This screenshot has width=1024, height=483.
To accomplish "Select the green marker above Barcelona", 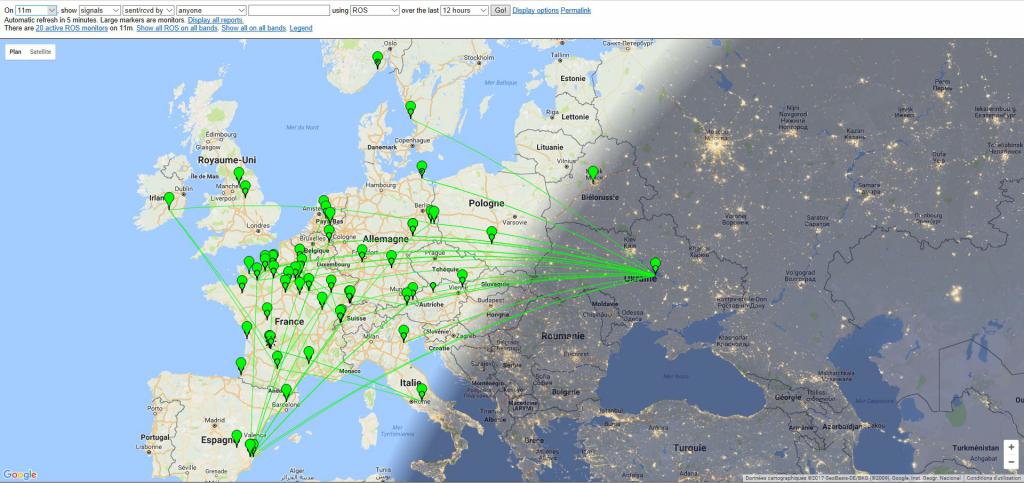I will [x=286, y=391].
